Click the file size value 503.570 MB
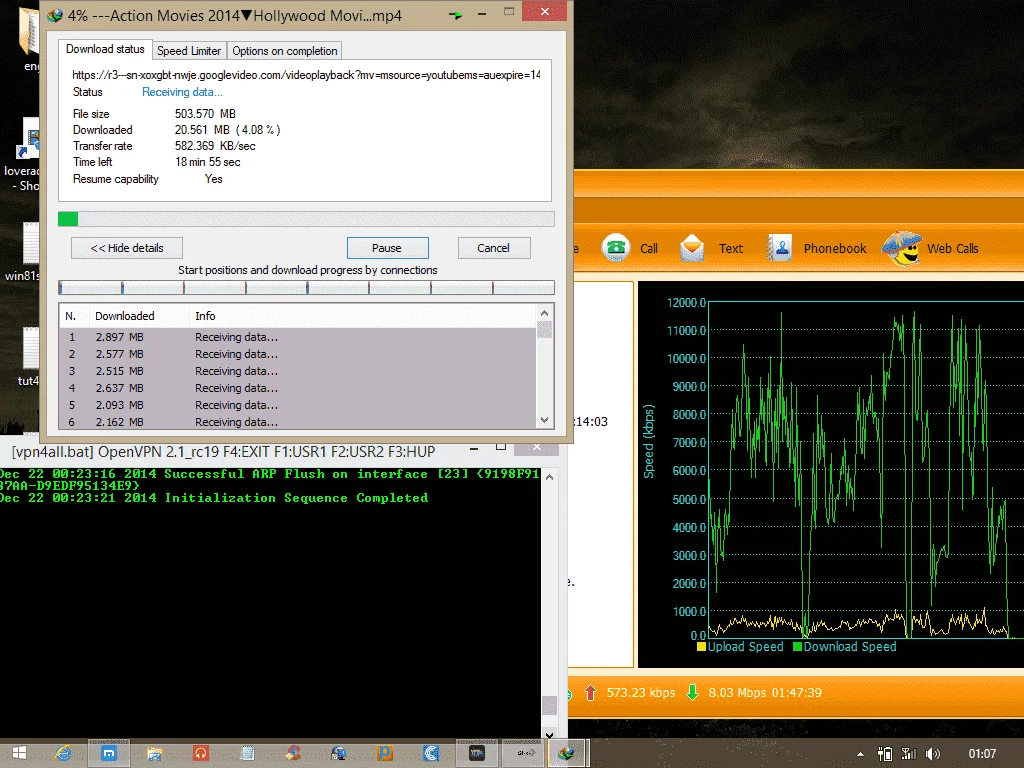This screenshot has width=1024, height=768. point(205,114)
